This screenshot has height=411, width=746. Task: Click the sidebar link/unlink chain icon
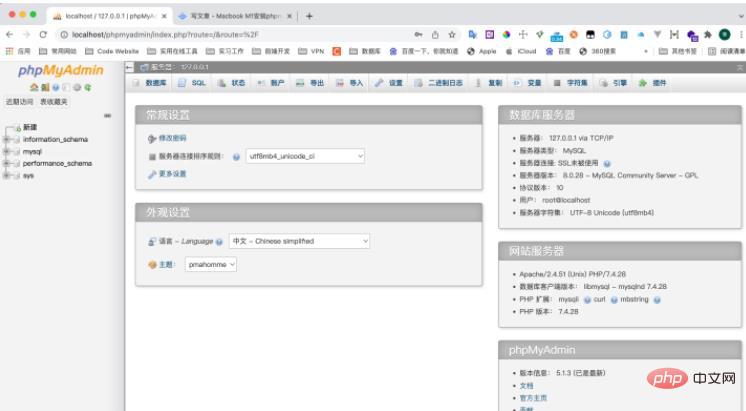pyautogui.click(x=108, y=116)
